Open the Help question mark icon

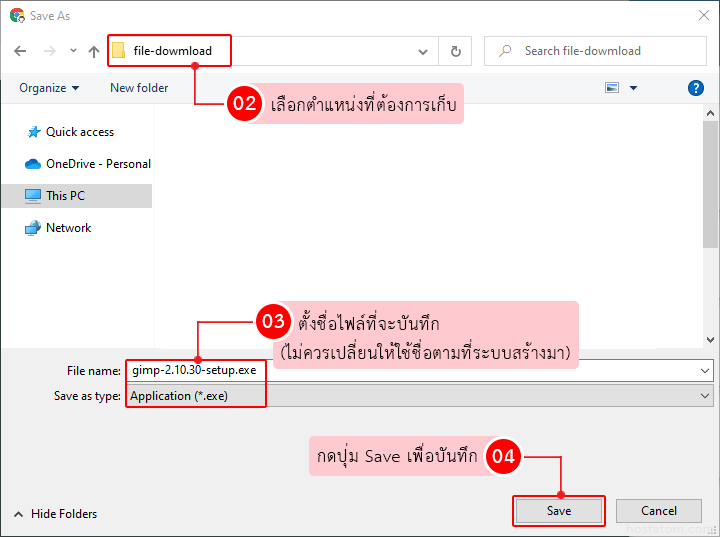[x=696, y=88]
